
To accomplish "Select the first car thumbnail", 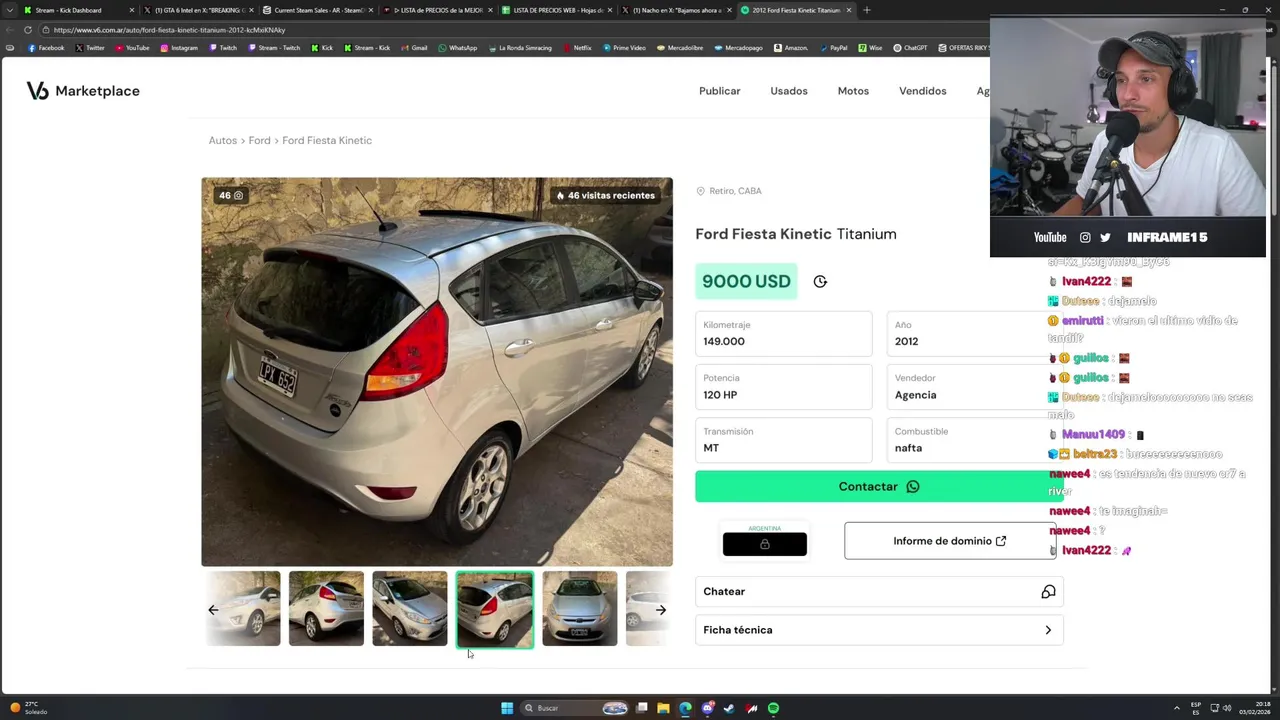I will 243,609.
